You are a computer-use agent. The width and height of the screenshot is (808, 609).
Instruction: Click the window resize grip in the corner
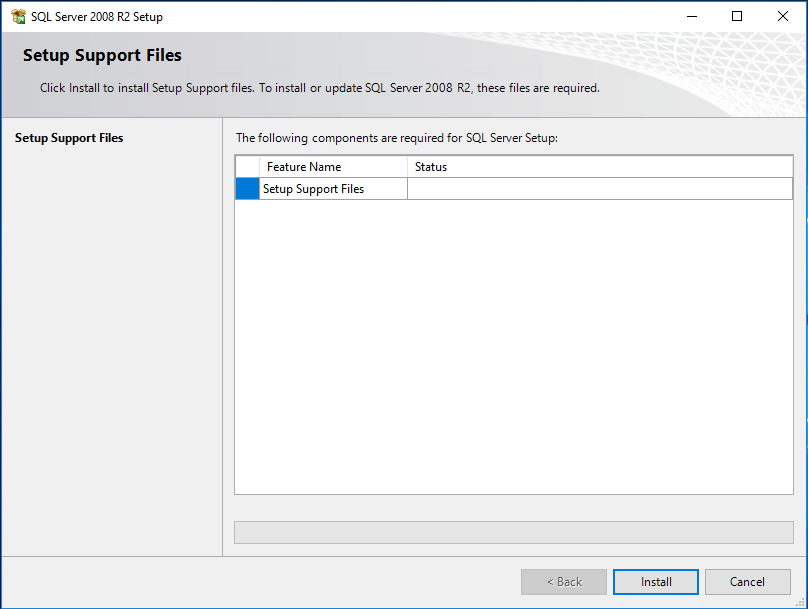[x=800, y=602]
